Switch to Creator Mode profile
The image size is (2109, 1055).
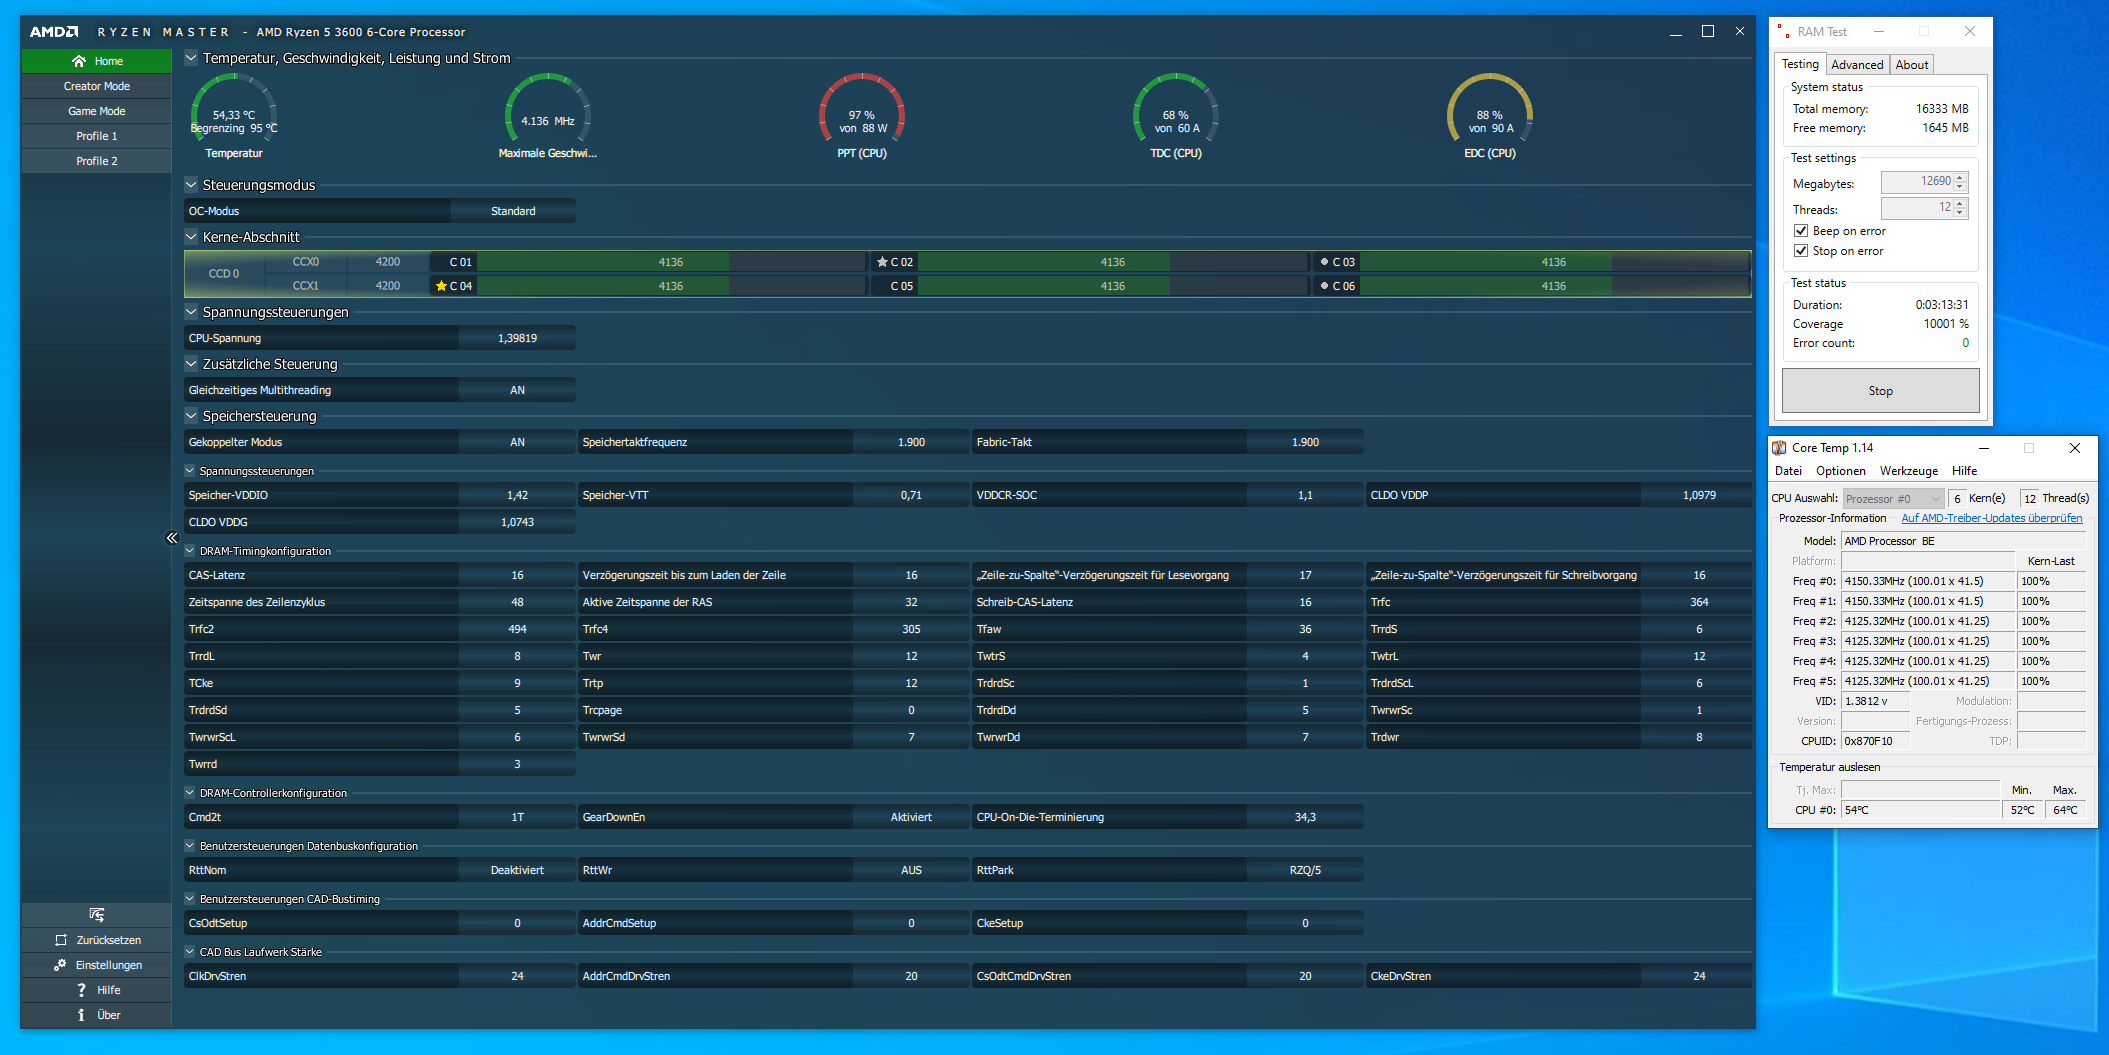(x=97, y=86)
